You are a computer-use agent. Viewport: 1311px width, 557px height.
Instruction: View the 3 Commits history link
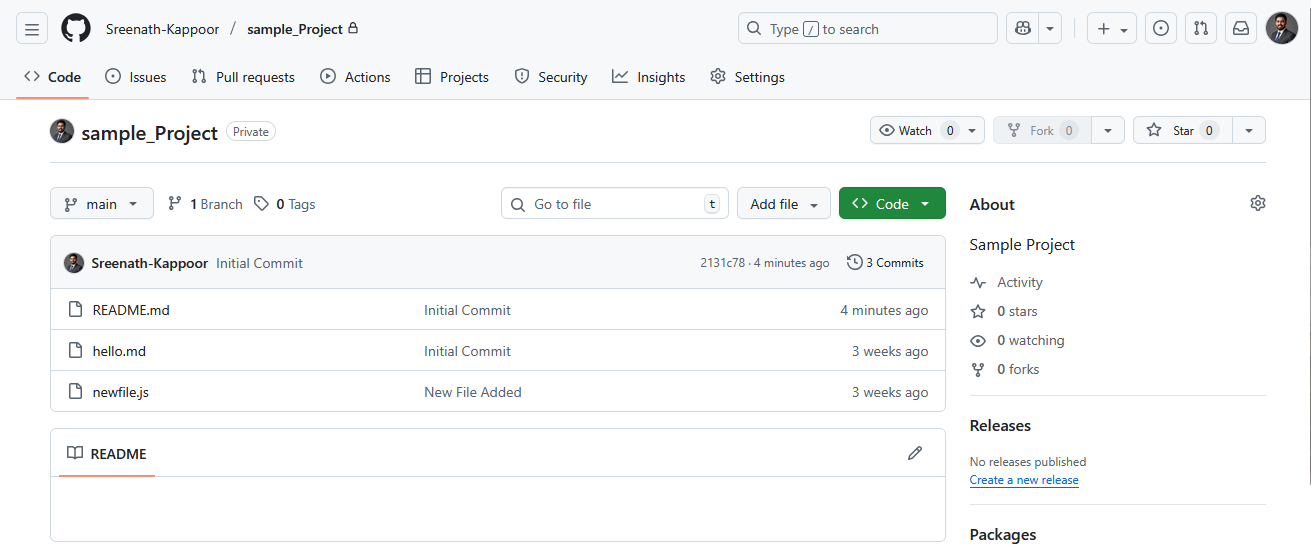[885, 262]
